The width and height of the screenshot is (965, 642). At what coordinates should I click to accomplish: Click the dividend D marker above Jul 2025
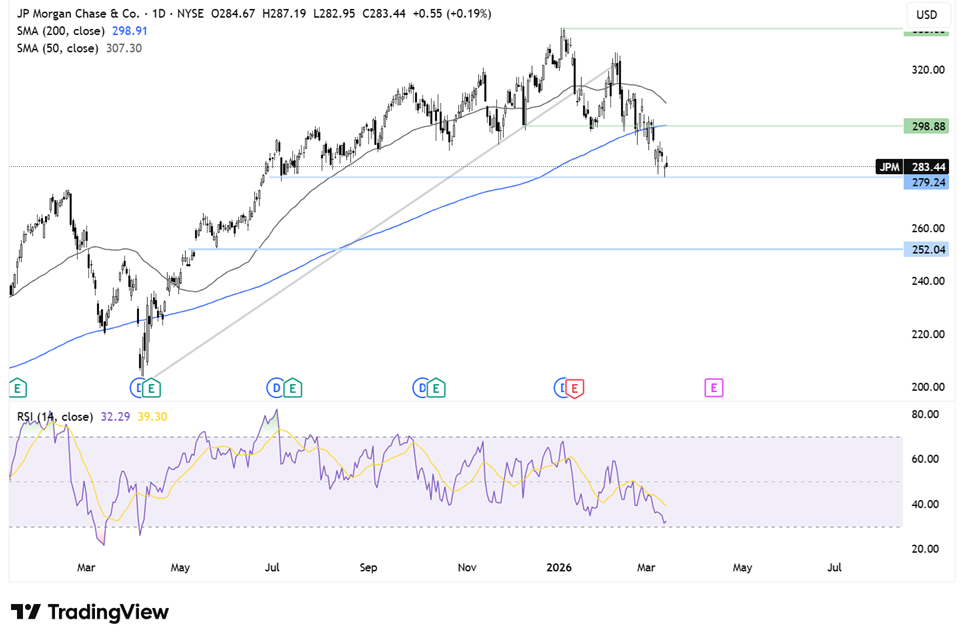[x=275, y=388]
